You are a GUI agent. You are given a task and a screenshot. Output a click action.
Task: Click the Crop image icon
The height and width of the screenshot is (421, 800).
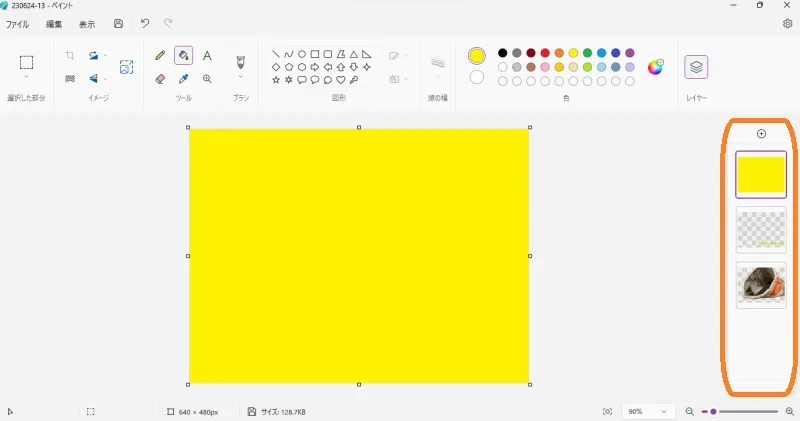pyautogui.click(x=70, y=56)
